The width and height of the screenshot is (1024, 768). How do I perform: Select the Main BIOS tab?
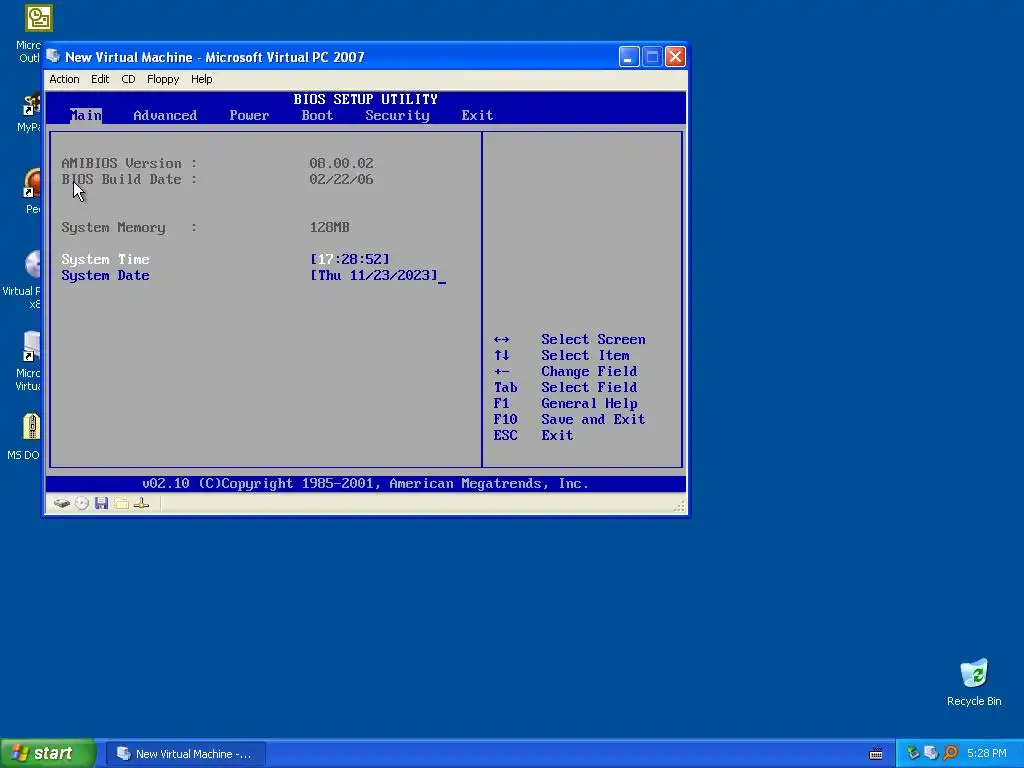coord(86,116)
